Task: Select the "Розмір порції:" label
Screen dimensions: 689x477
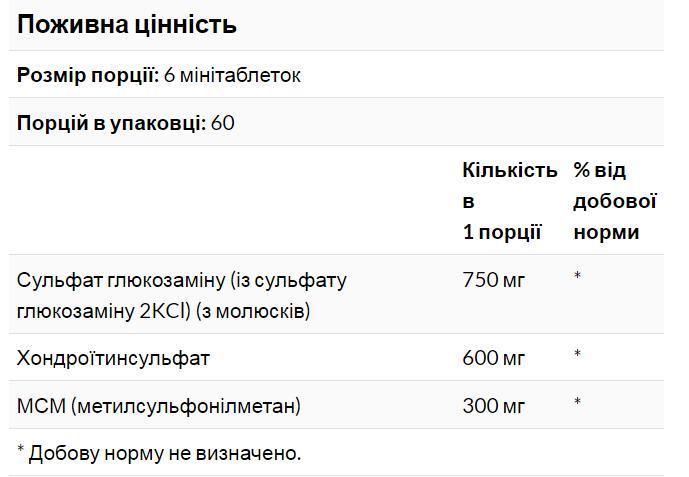Action: 88,75
